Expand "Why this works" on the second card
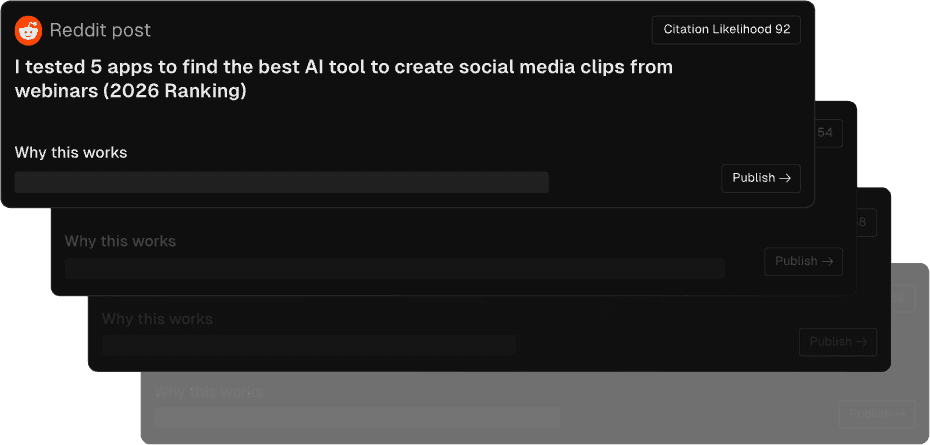Viewport: 930px width, 445px height. (120, 241)
